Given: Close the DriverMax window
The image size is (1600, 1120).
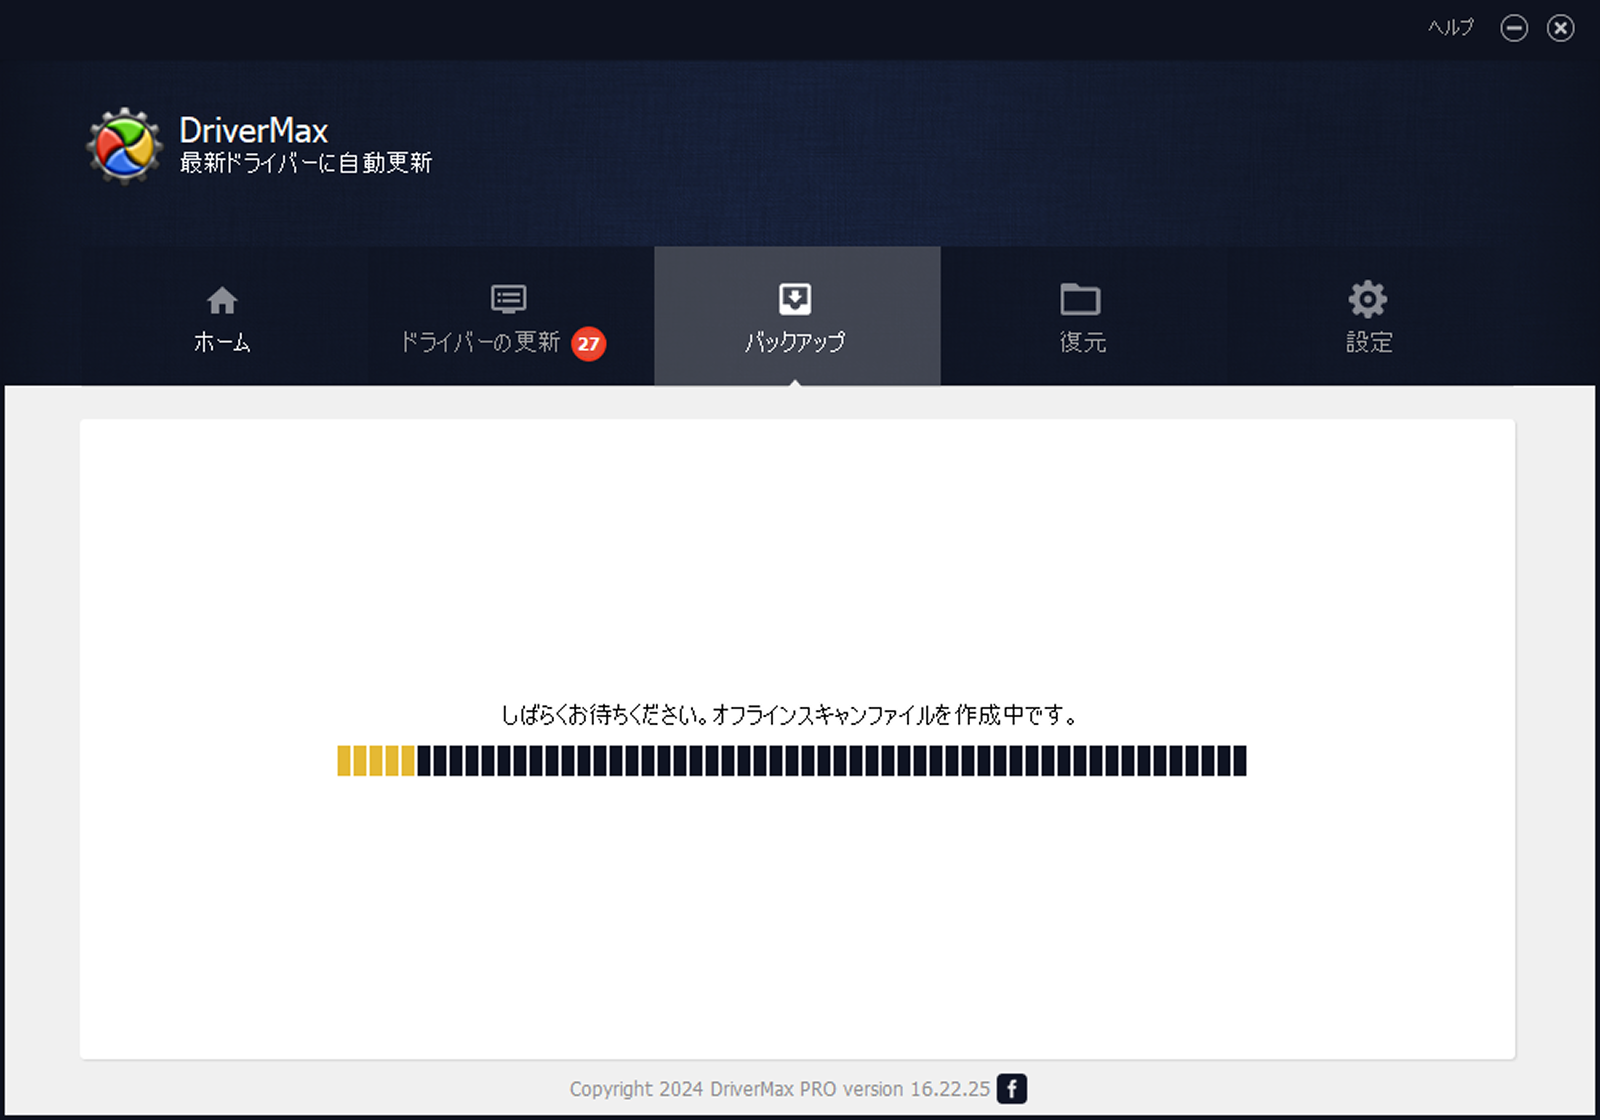Looking at the screenshot, I should click(x=1560, y=28).
